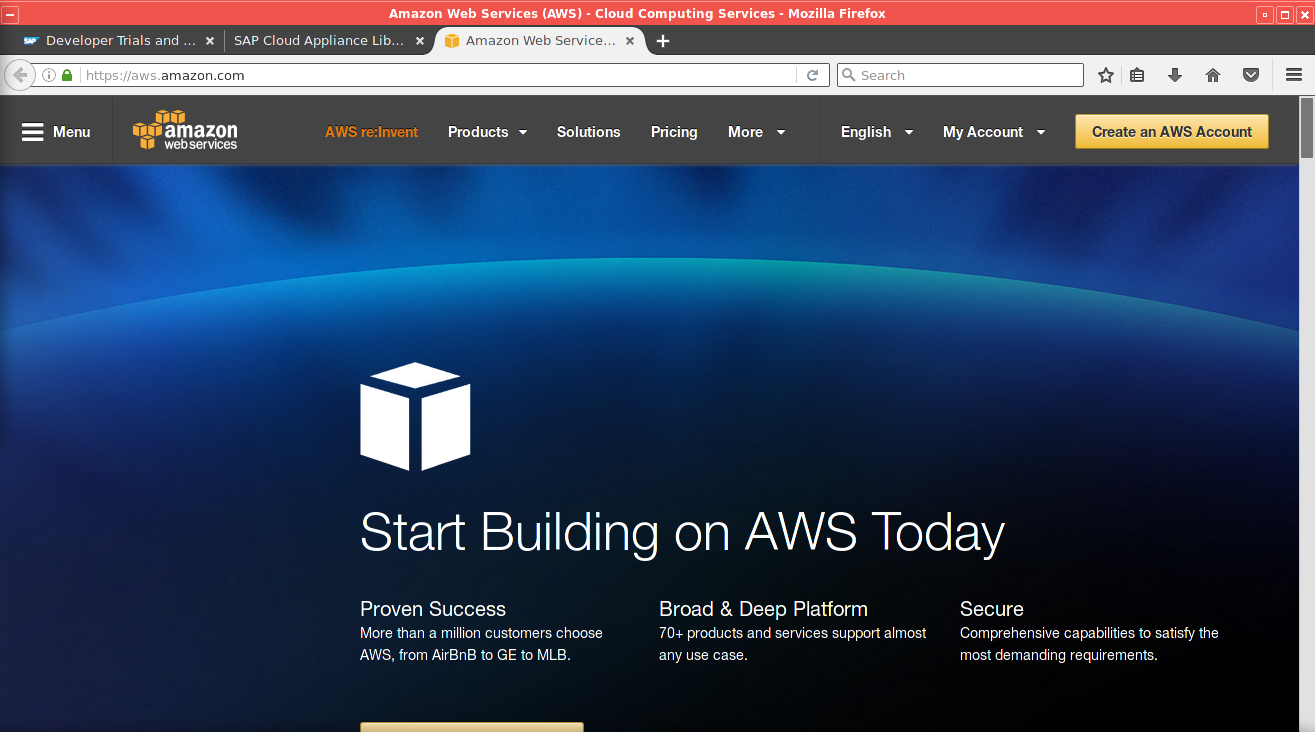Open the Pricing page
Screen dimensions: 1315x732
tap(674, 132)
